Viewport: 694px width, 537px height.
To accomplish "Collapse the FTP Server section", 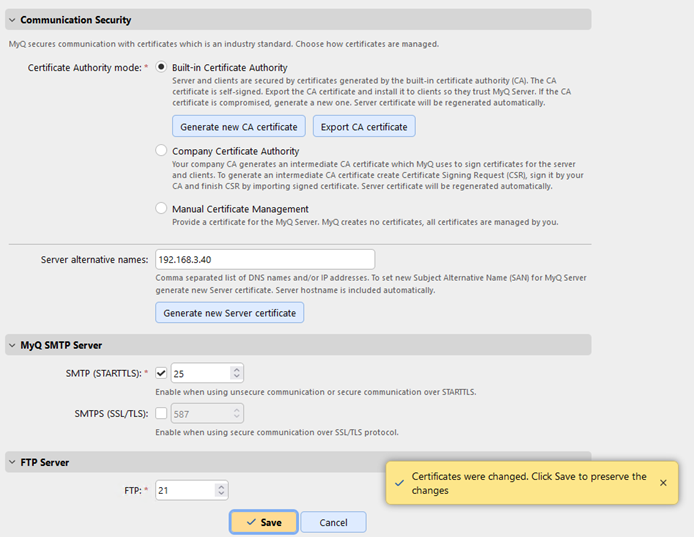I will point(12,463).
